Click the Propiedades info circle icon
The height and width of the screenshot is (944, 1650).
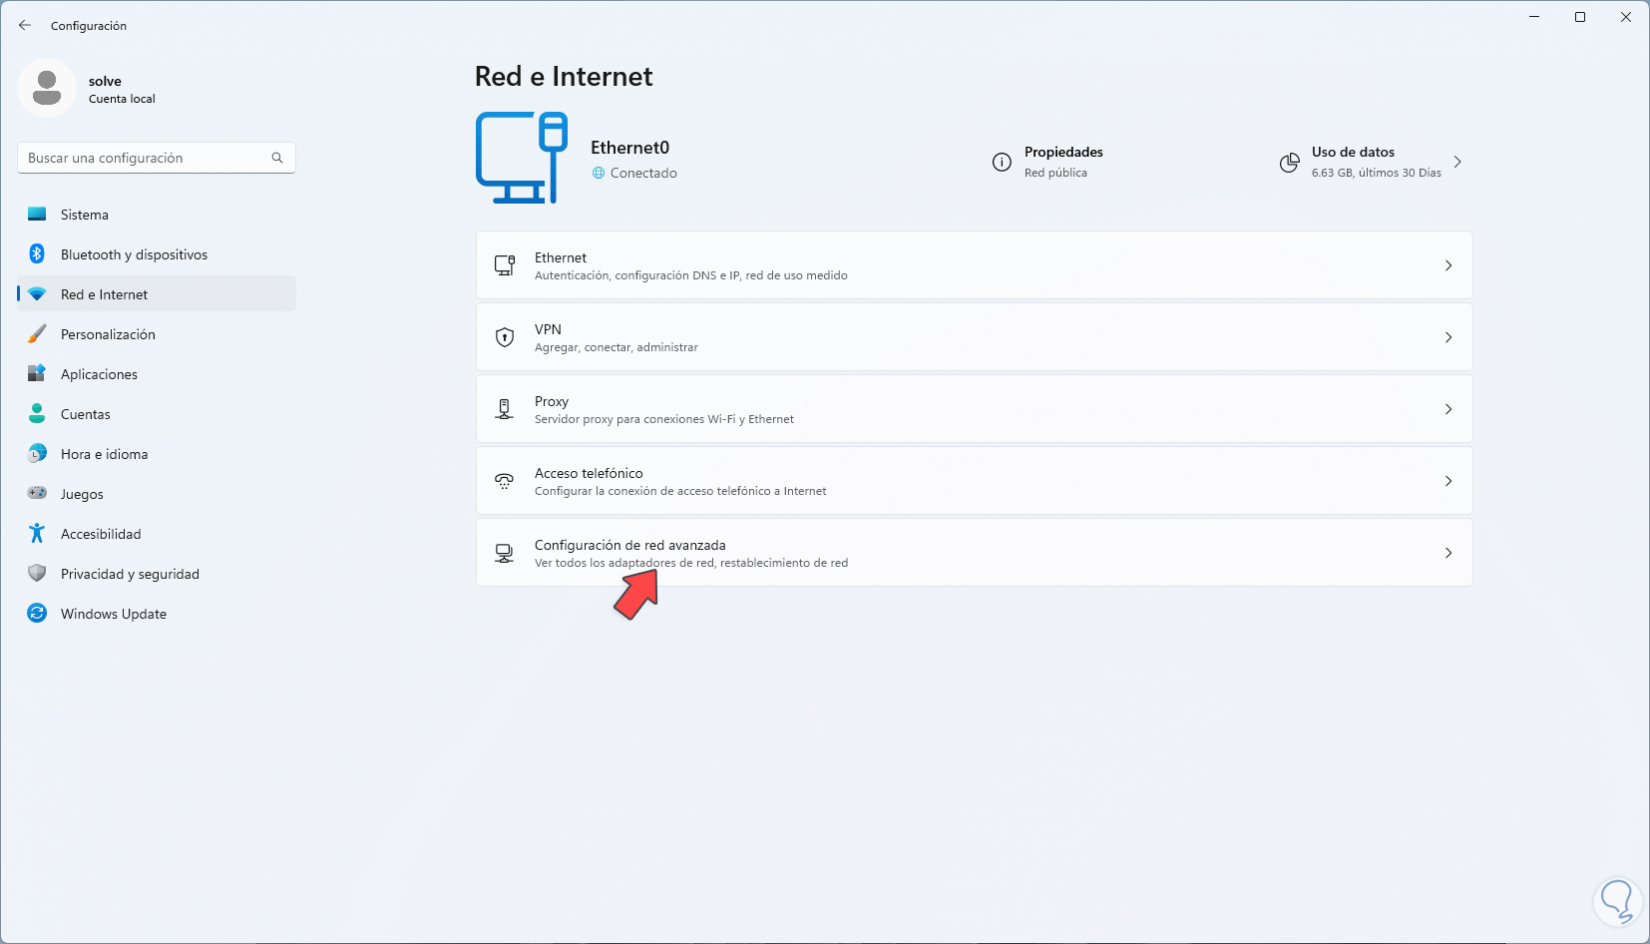[x=1001, y=162]
